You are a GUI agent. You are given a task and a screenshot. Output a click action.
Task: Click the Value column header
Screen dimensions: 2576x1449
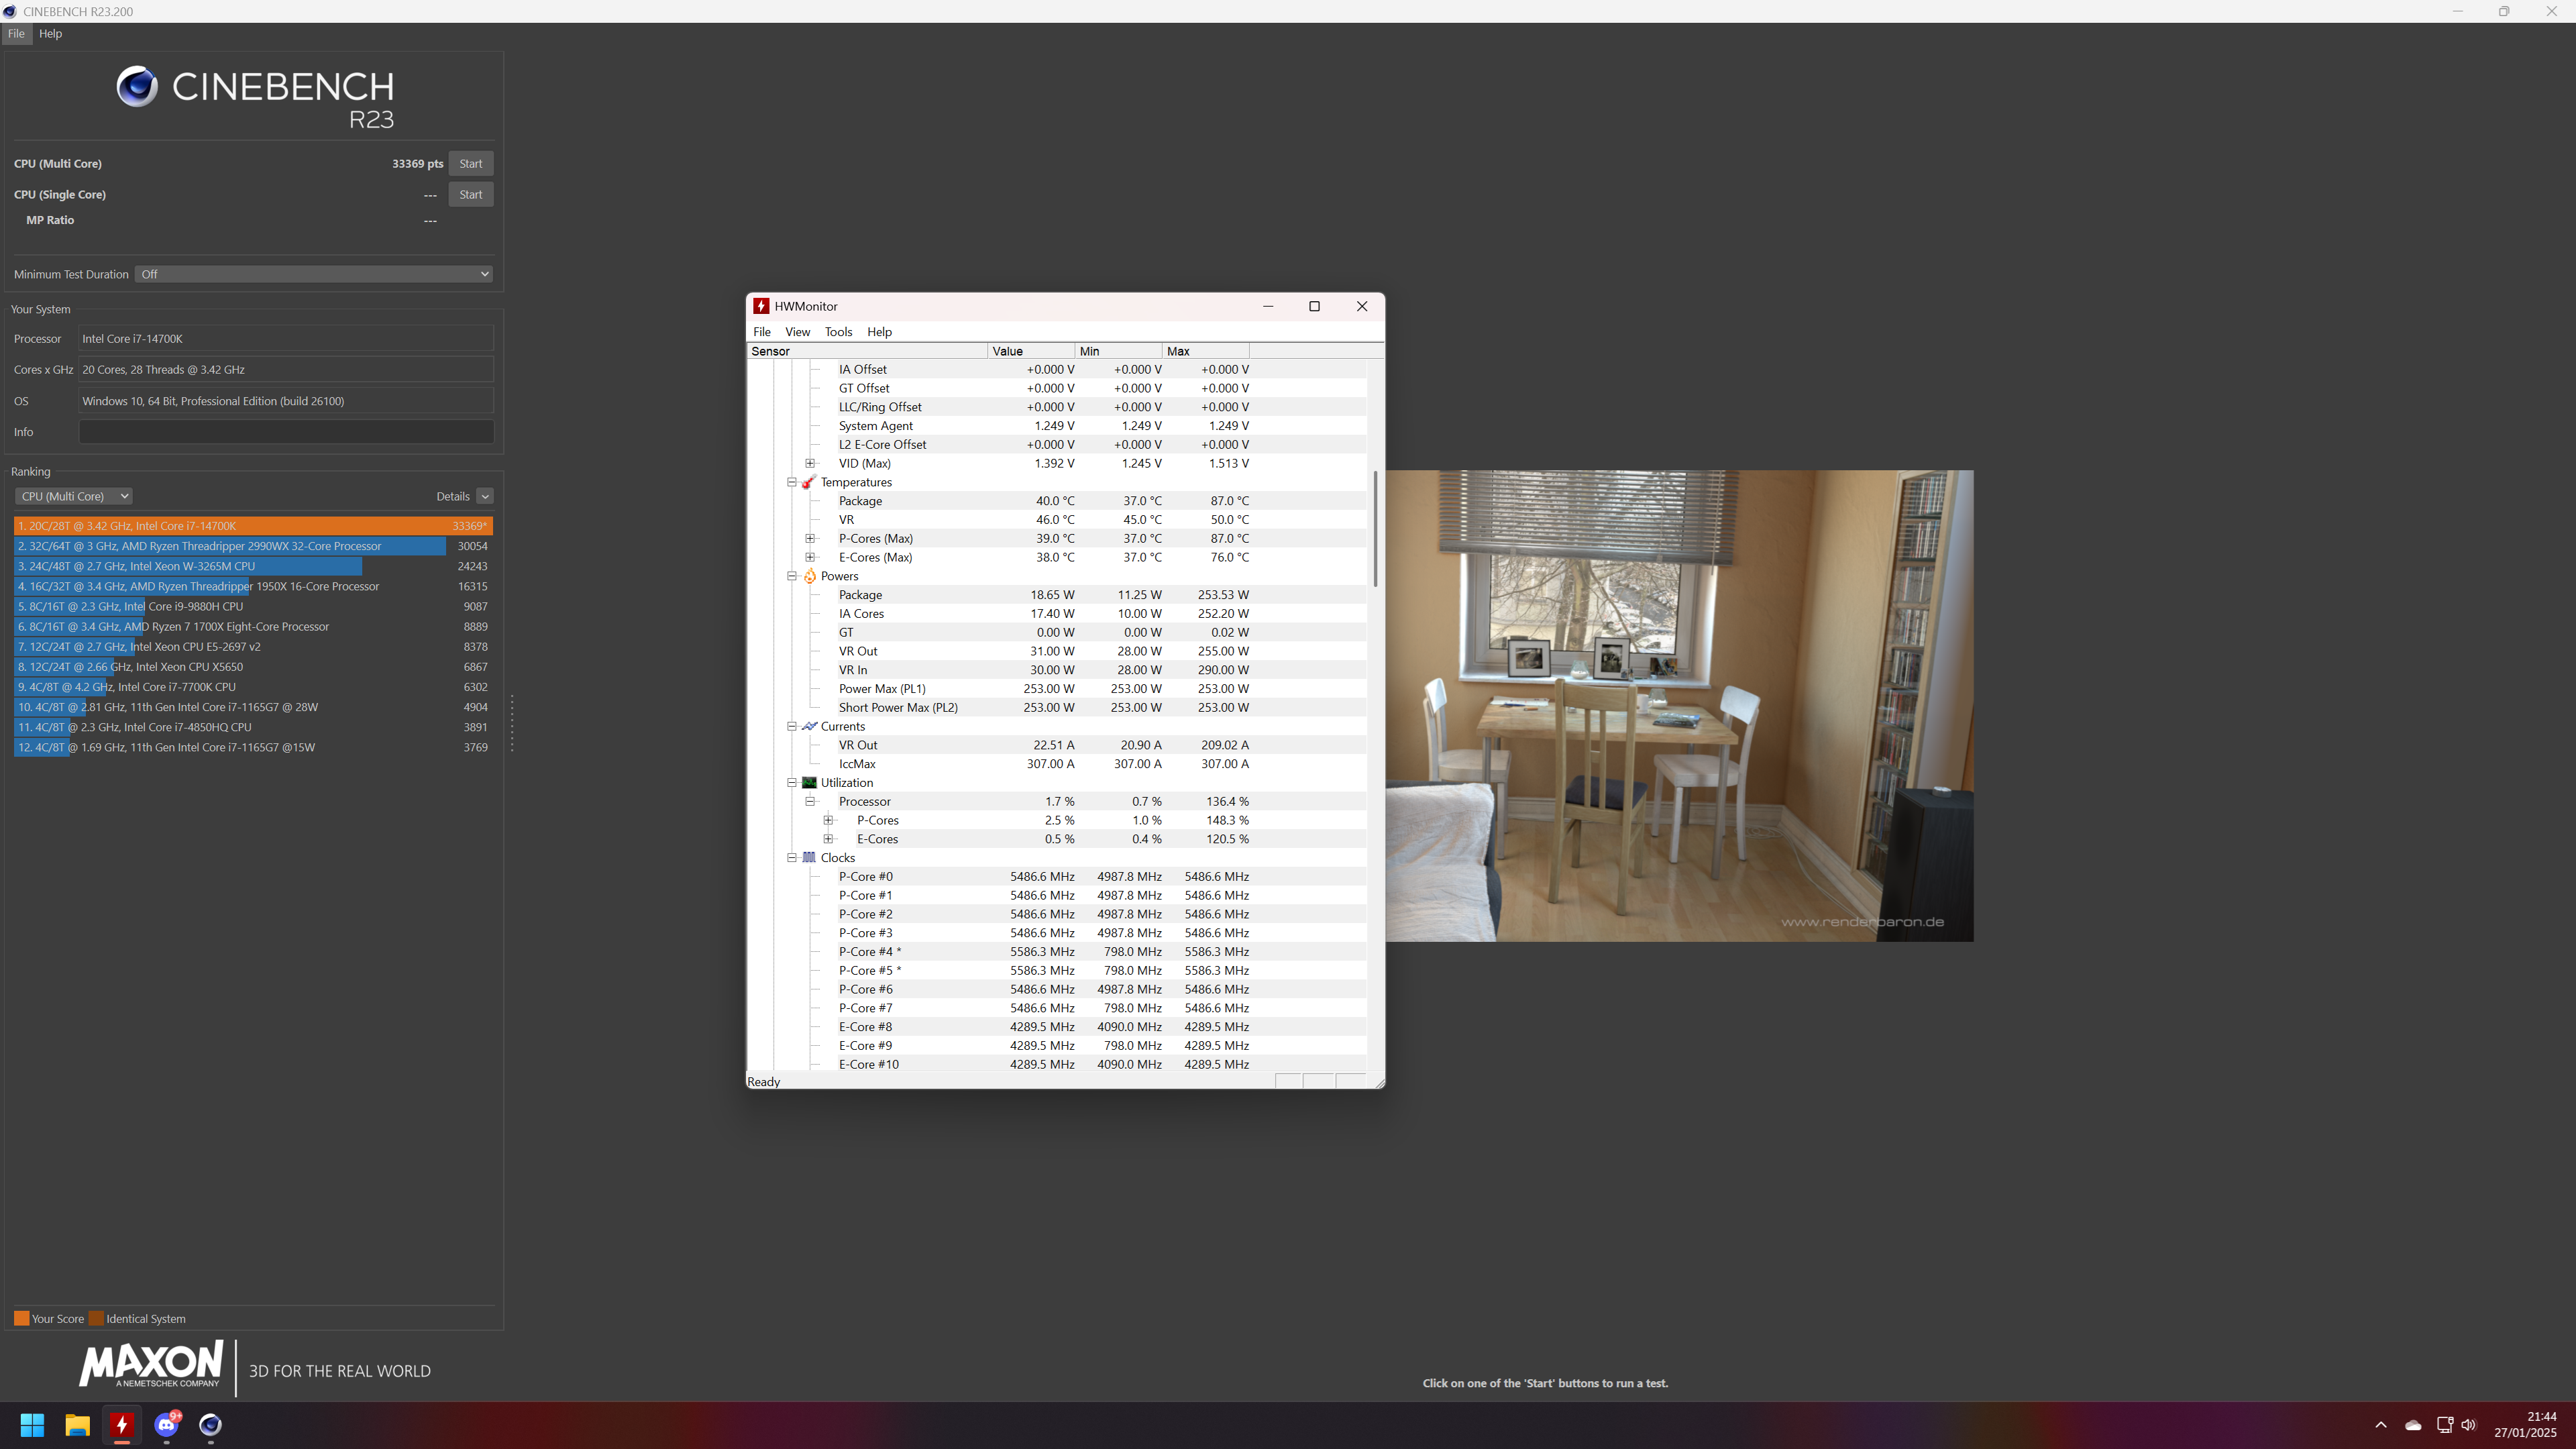click(1031, 351)
